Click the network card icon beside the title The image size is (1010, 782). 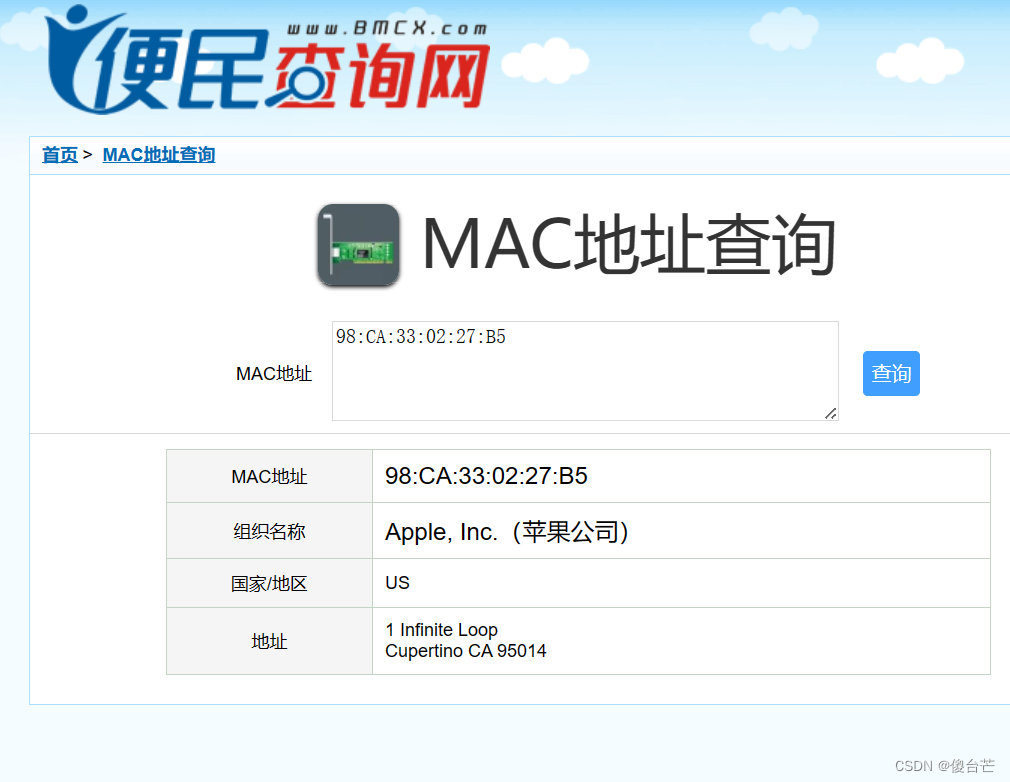coord(359,245)
